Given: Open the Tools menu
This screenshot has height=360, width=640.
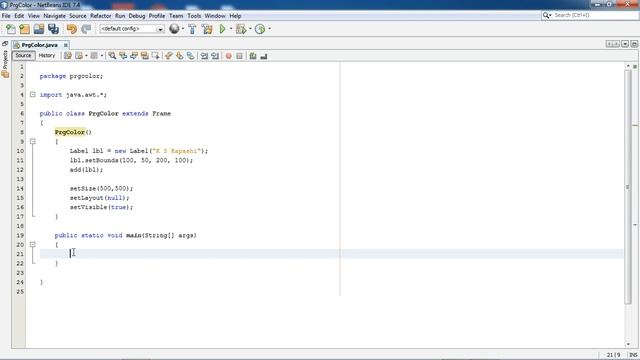Looking at the screenshot, I should coord(194,16).
